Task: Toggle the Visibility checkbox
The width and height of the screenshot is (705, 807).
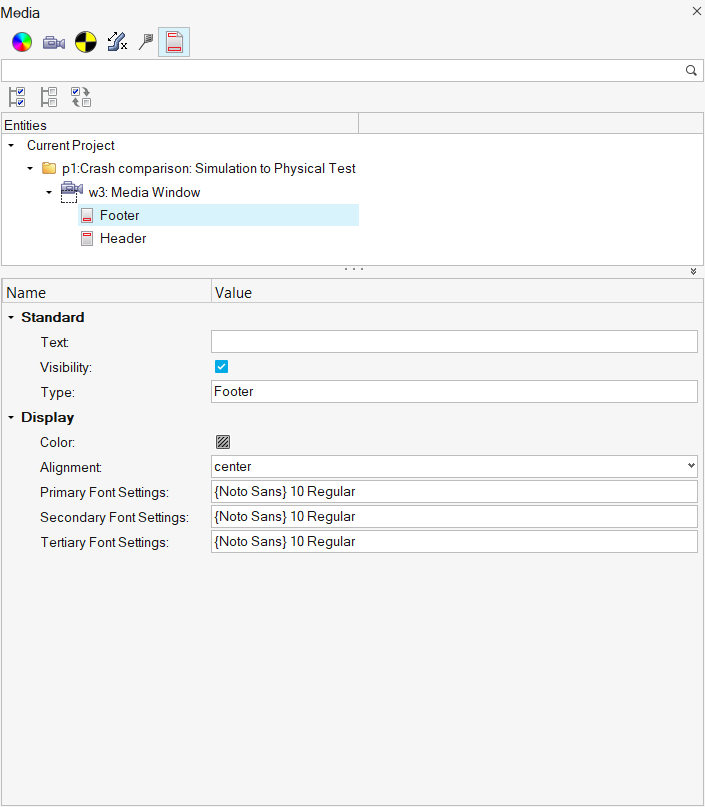Action: coord(222,367)
